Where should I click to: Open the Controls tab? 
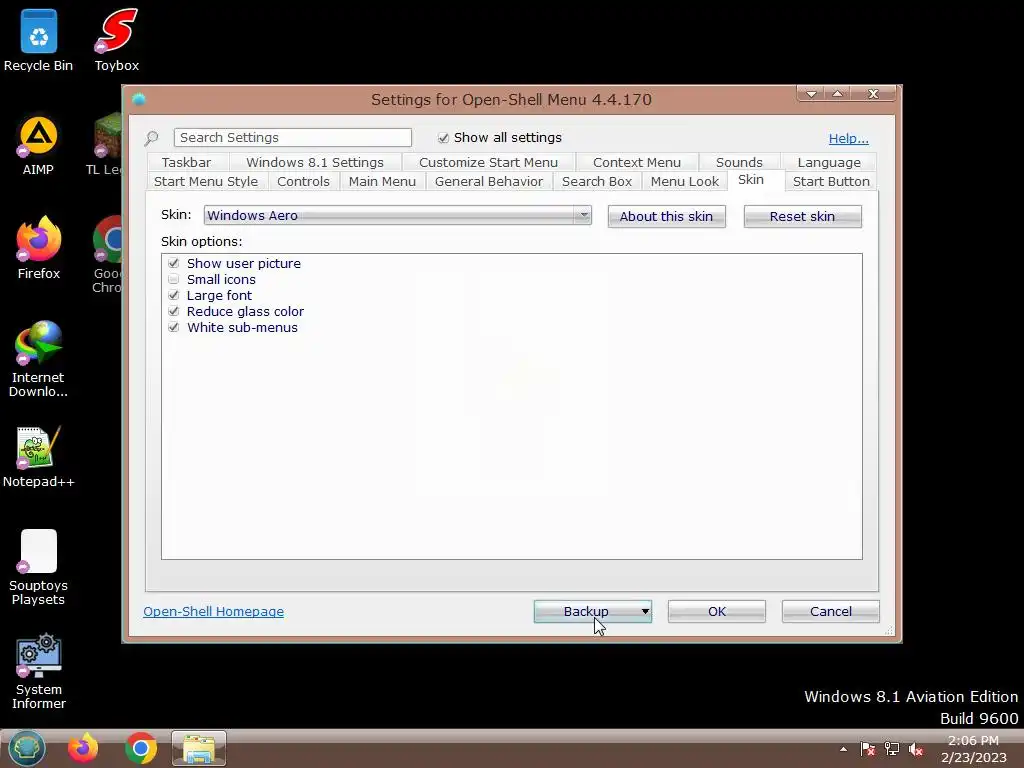tap(303, 182)
